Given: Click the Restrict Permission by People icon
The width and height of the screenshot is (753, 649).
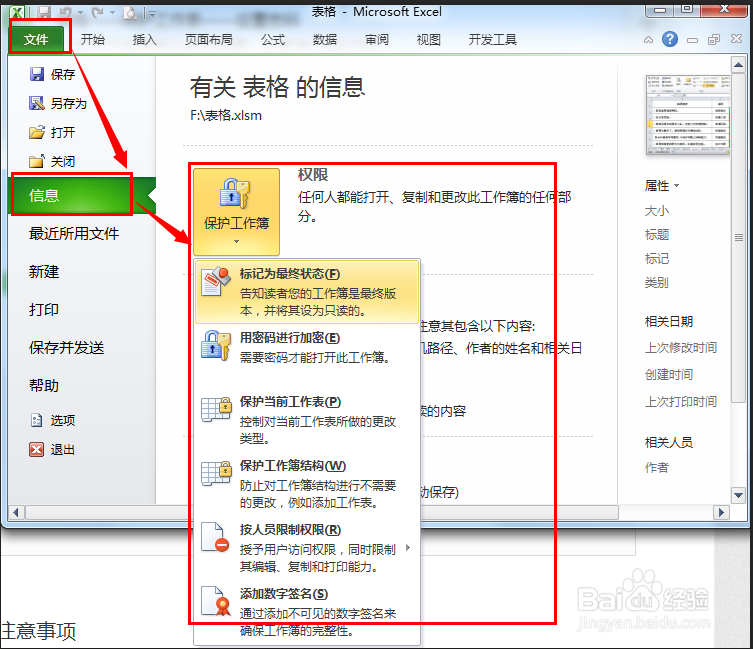Looking at the screenshot, I should click(215, 537).
